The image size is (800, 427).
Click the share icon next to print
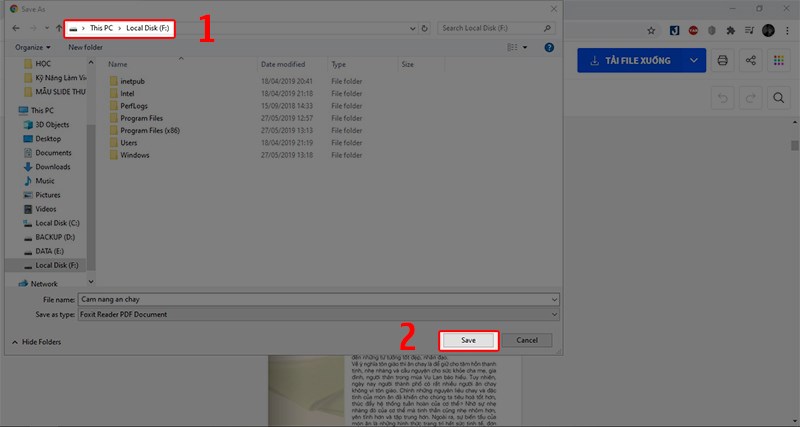(x=750, y=61)
